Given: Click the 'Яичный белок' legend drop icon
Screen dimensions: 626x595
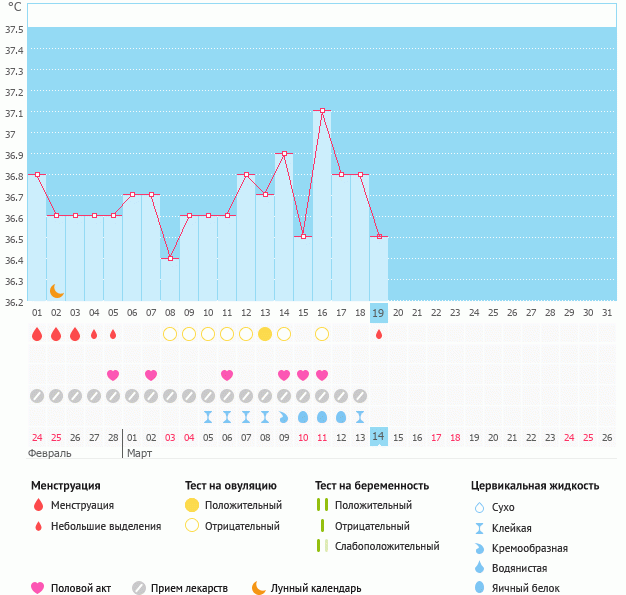Looking at the screenshot, I should (480, 588).
